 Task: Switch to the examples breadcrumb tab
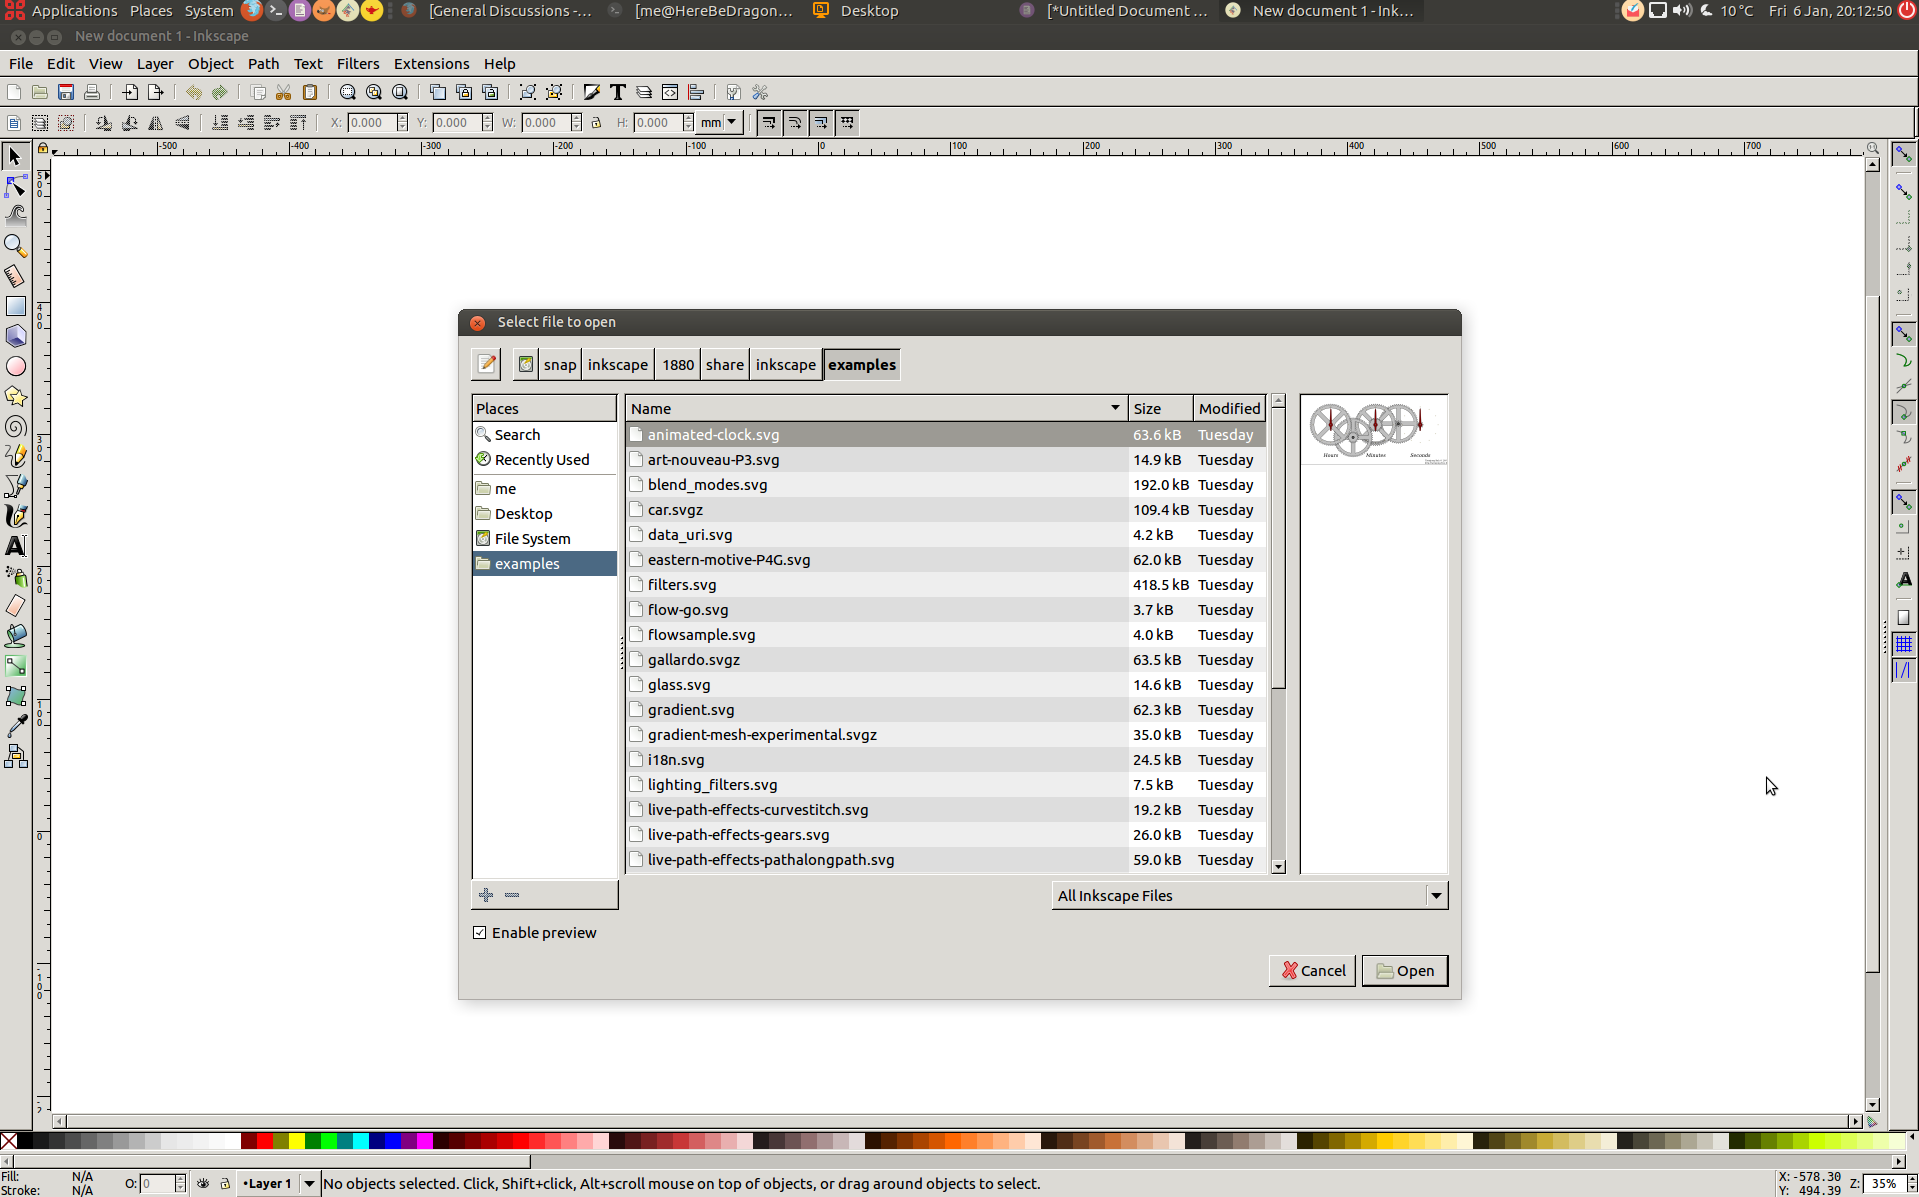[861, 364]
